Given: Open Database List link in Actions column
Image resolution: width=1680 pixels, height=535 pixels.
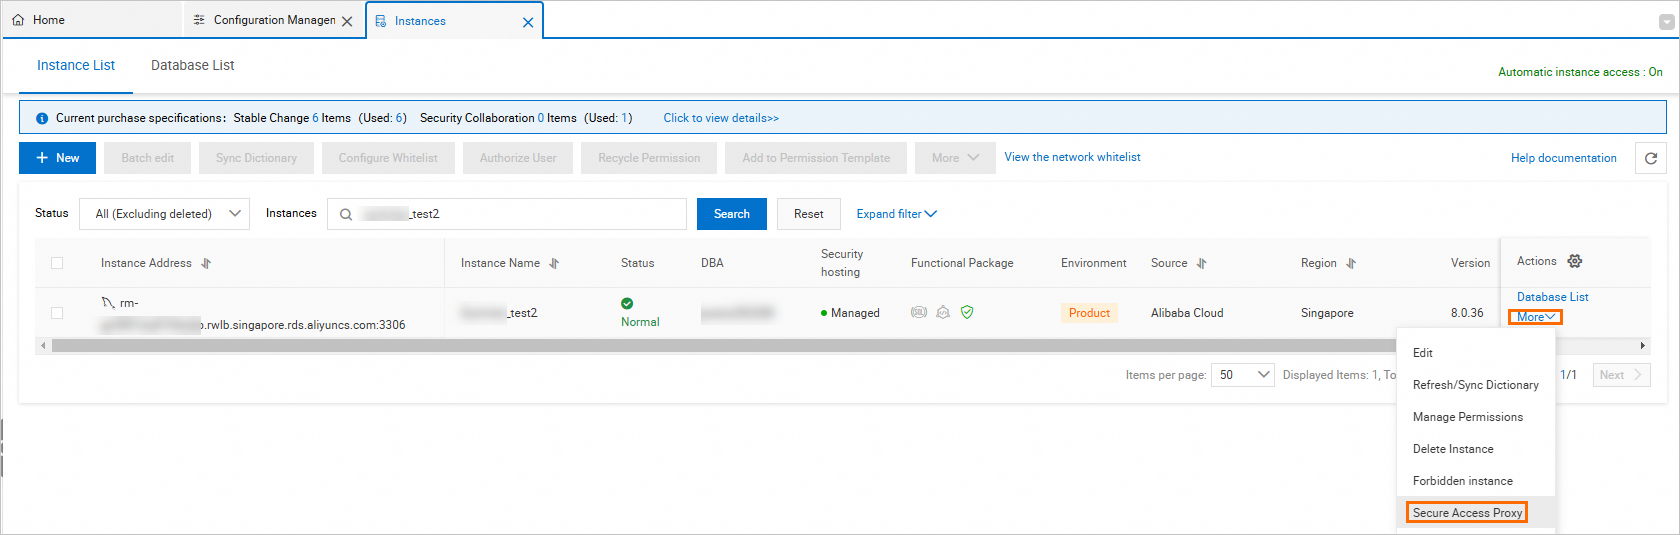Looking at the screenshot, I should click(x=1553, y=297).
